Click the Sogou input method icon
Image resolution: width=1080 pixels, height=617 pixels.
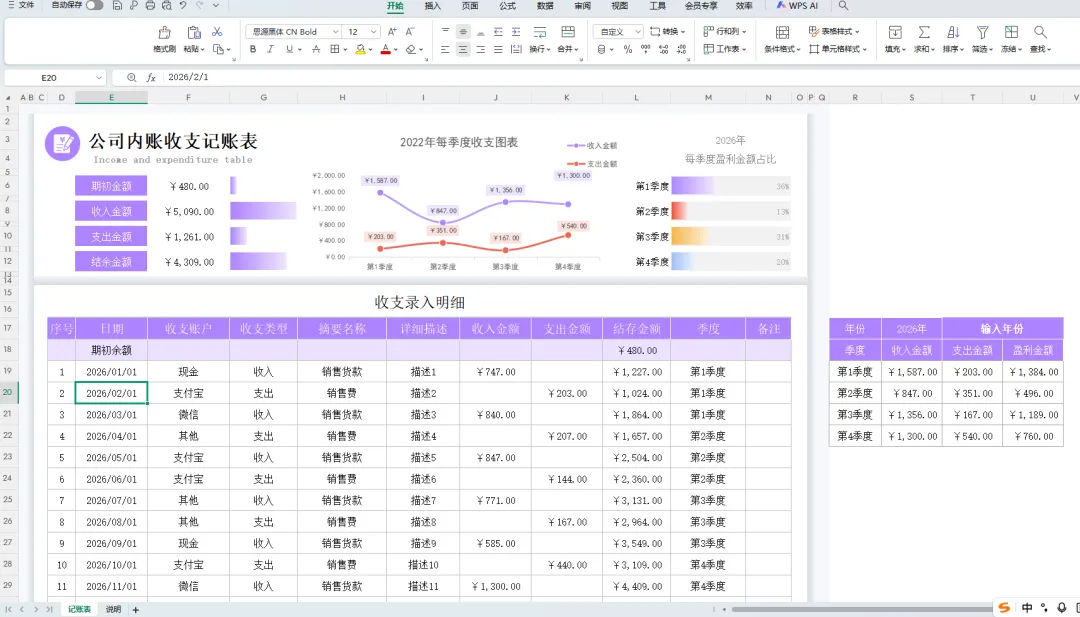point(1005,607)
